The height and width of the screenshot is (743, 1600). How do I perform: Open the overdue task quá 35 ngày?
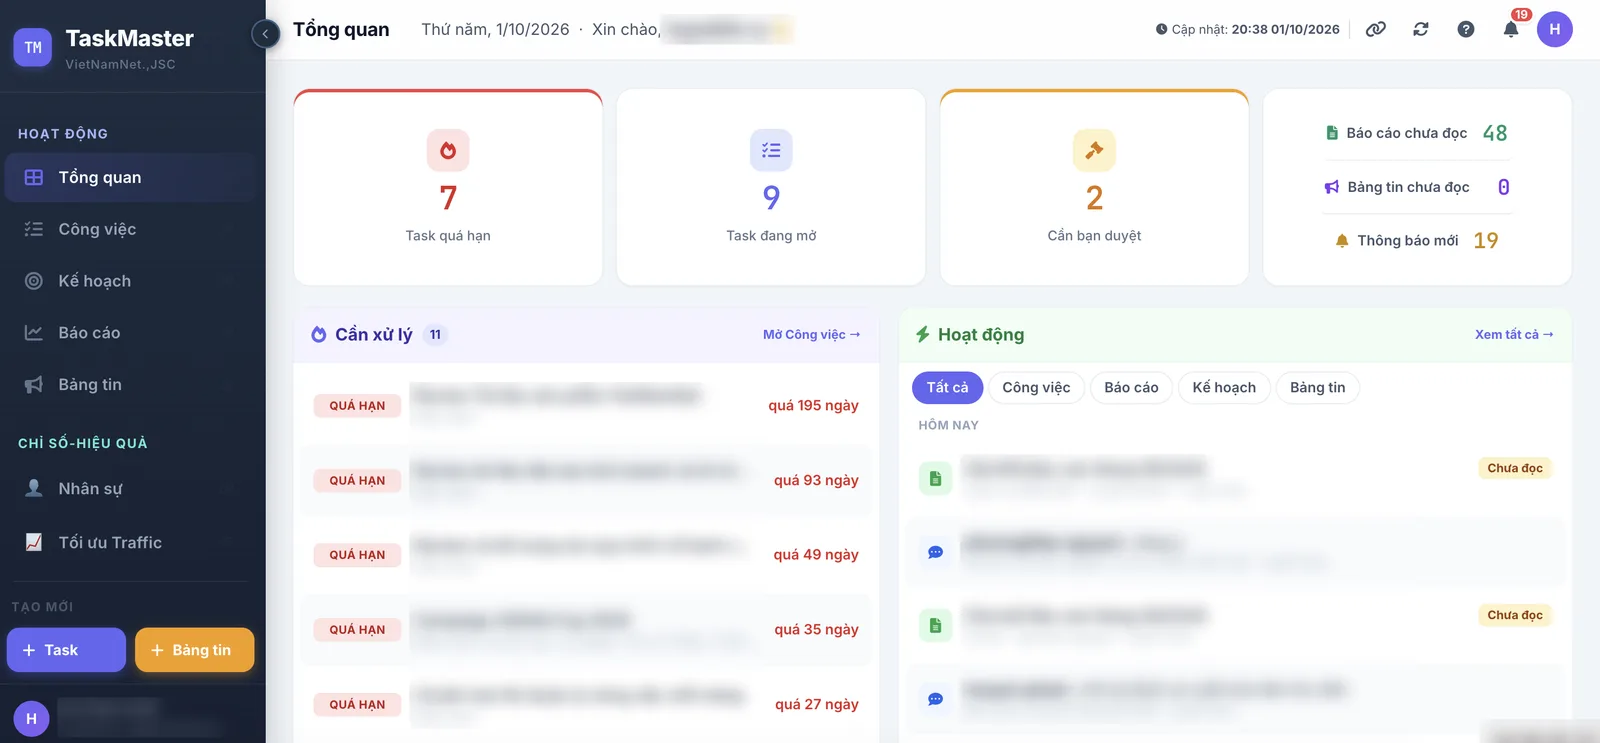pos(586,630)
